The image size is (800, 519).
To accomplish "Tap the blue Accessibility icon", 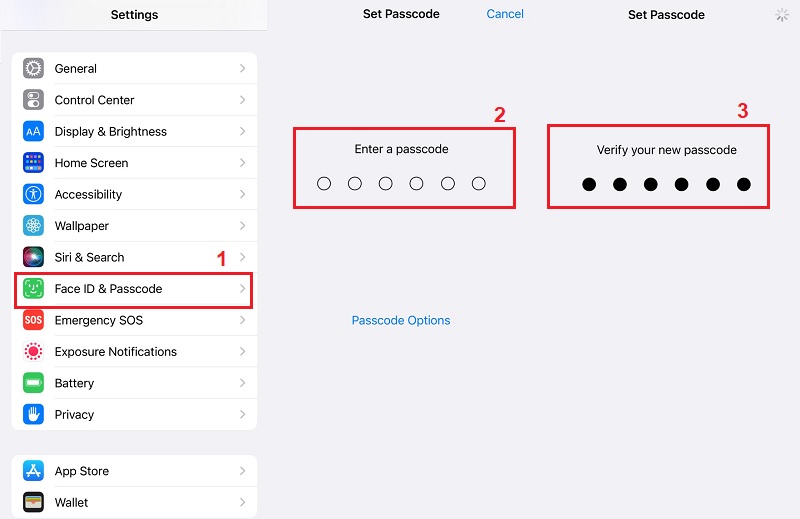I will (x=34, y=194).
